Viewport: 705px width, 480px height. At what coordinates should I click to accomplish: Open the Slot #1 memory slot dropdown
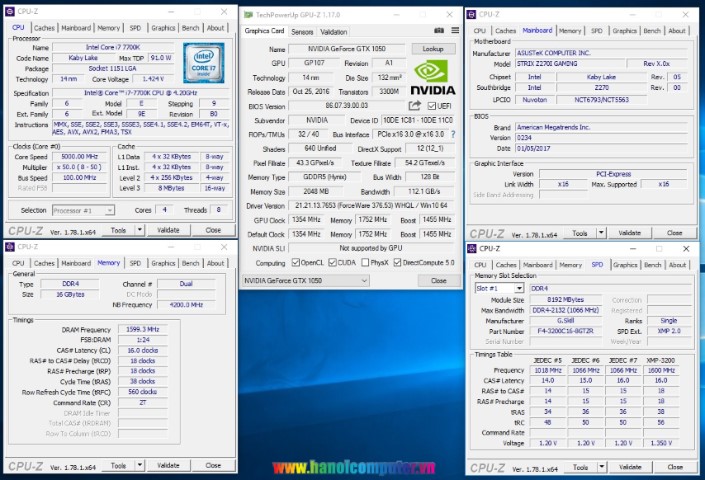pyautogui.click(x=500, y=288)
